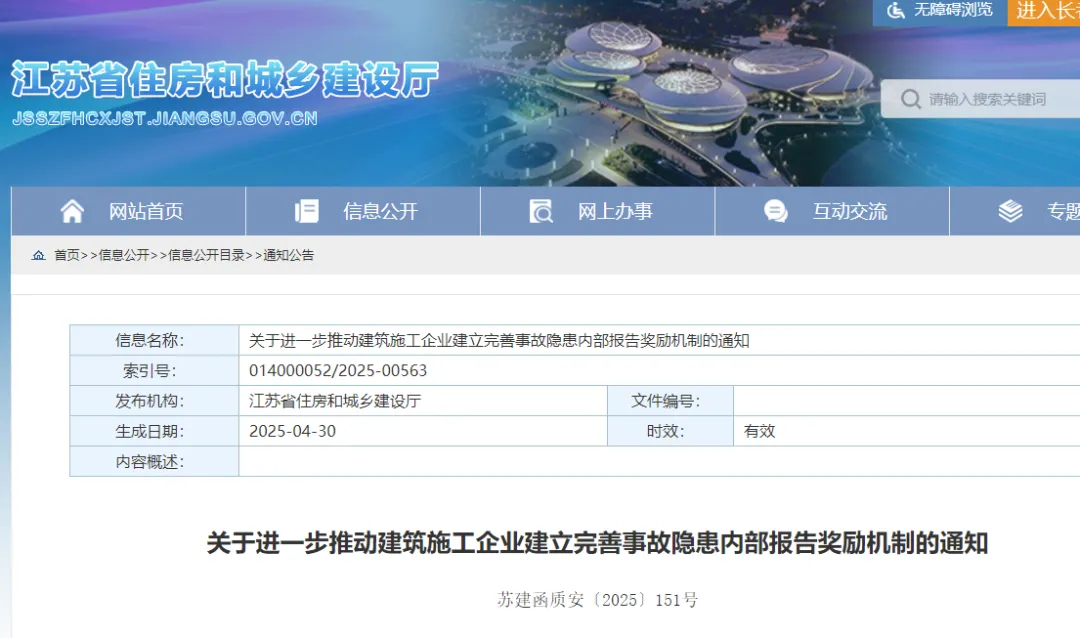Open the 互动交流 navigation tab
This screenshot has width=1080, height=638.
point(832,211)
